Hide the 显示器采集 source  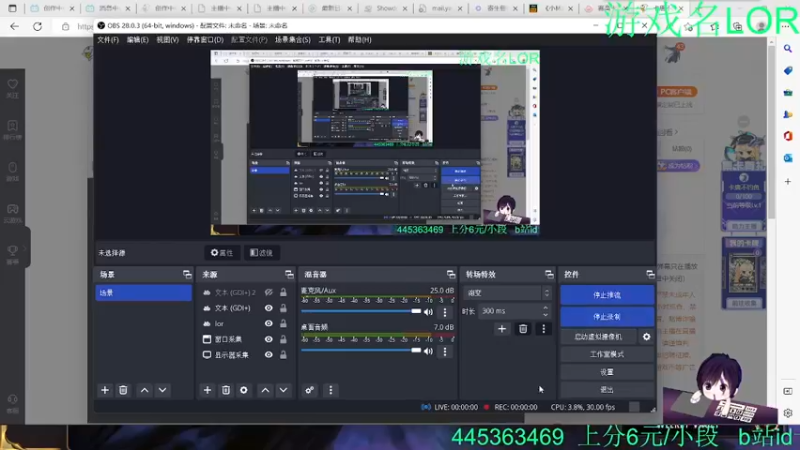tap(268, 355)
